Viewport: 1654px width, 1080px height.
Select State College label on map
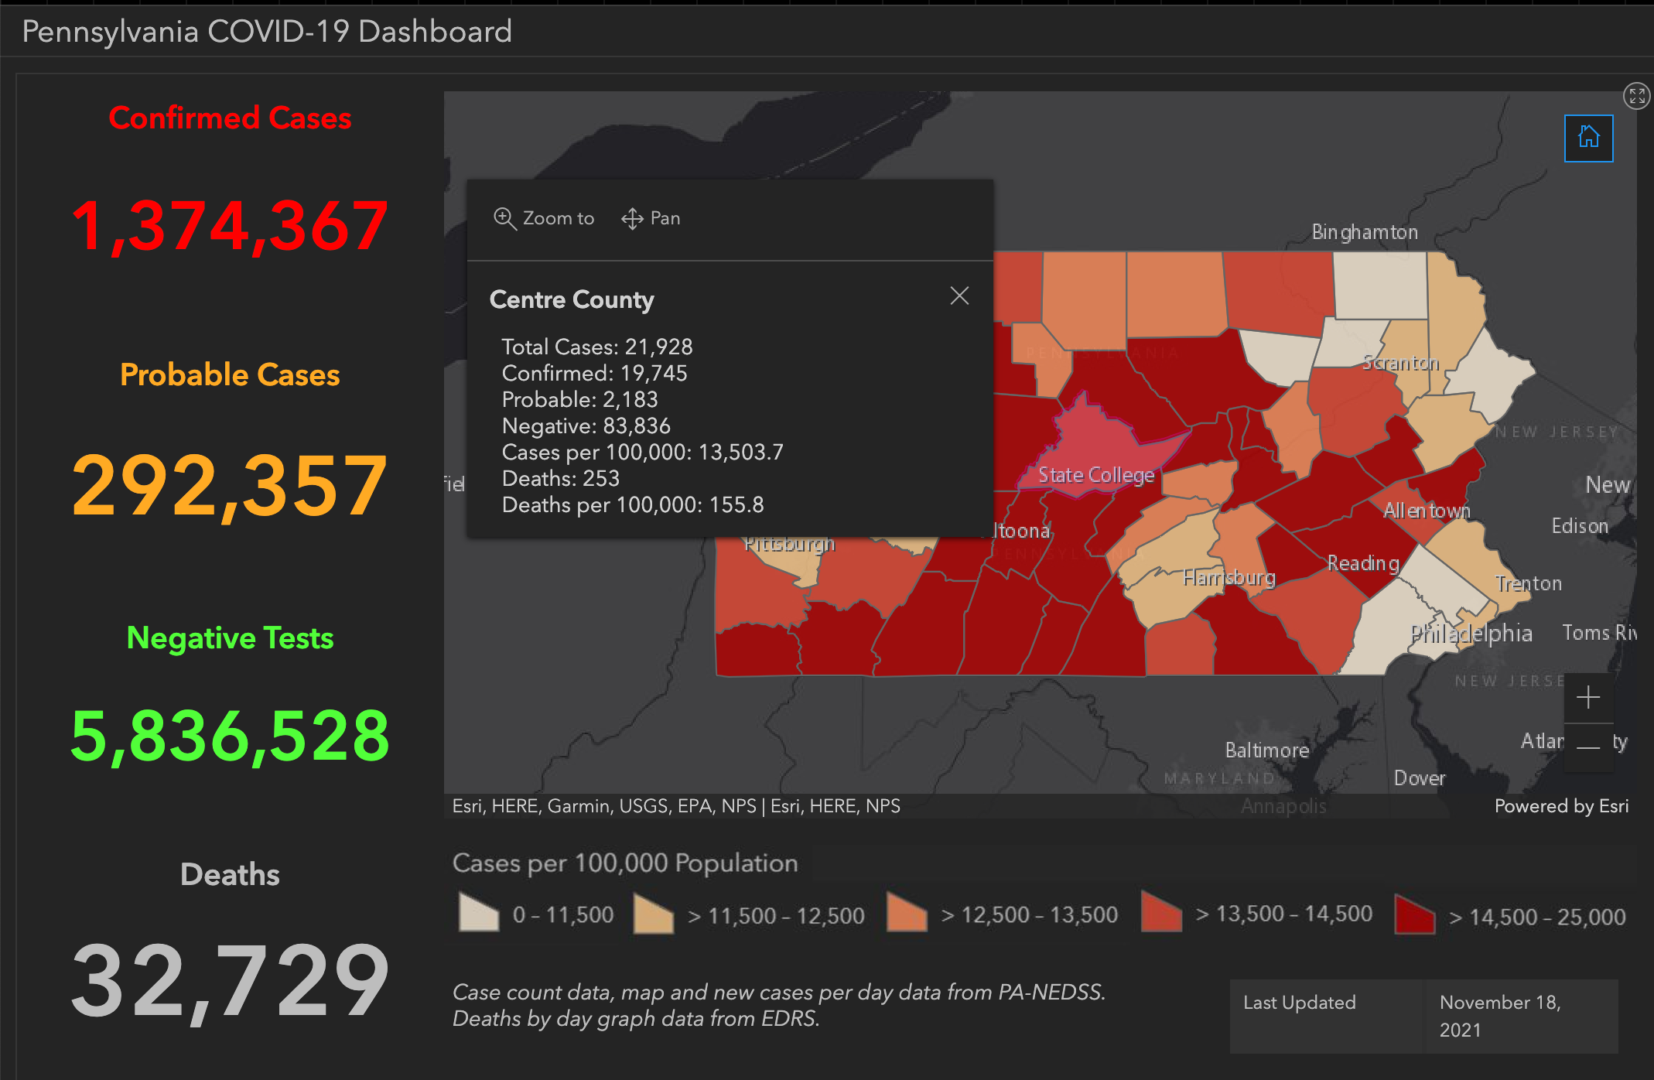1096,475
